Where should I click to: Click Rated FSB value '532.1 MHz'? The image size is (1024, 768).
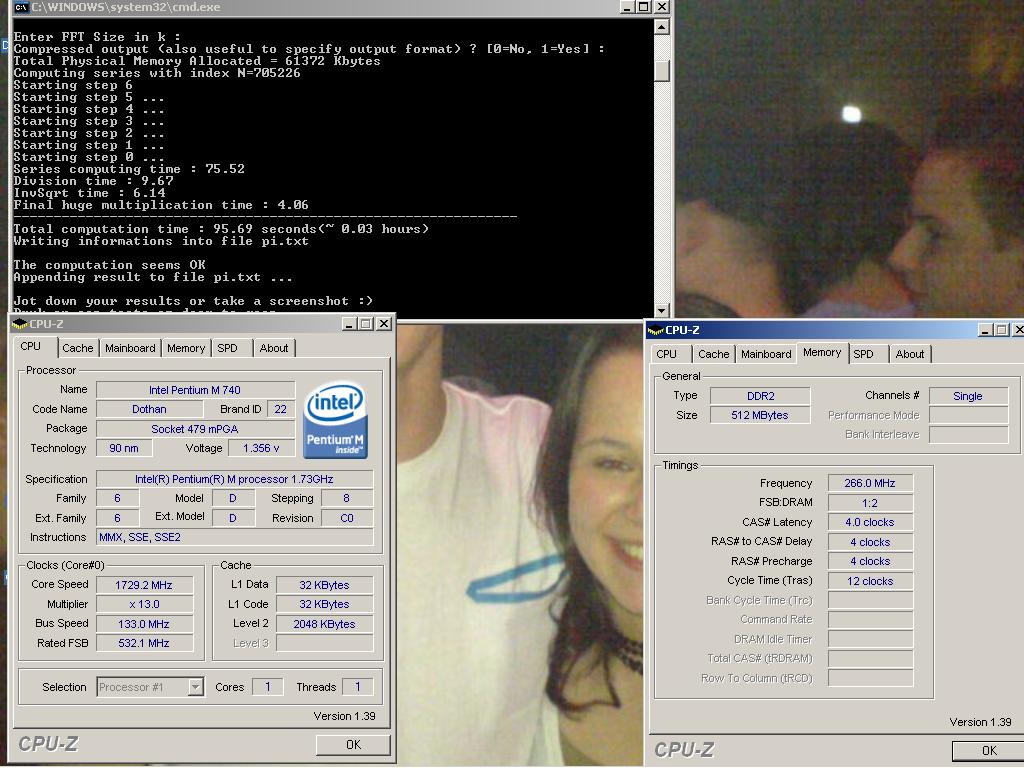point(144,643)
